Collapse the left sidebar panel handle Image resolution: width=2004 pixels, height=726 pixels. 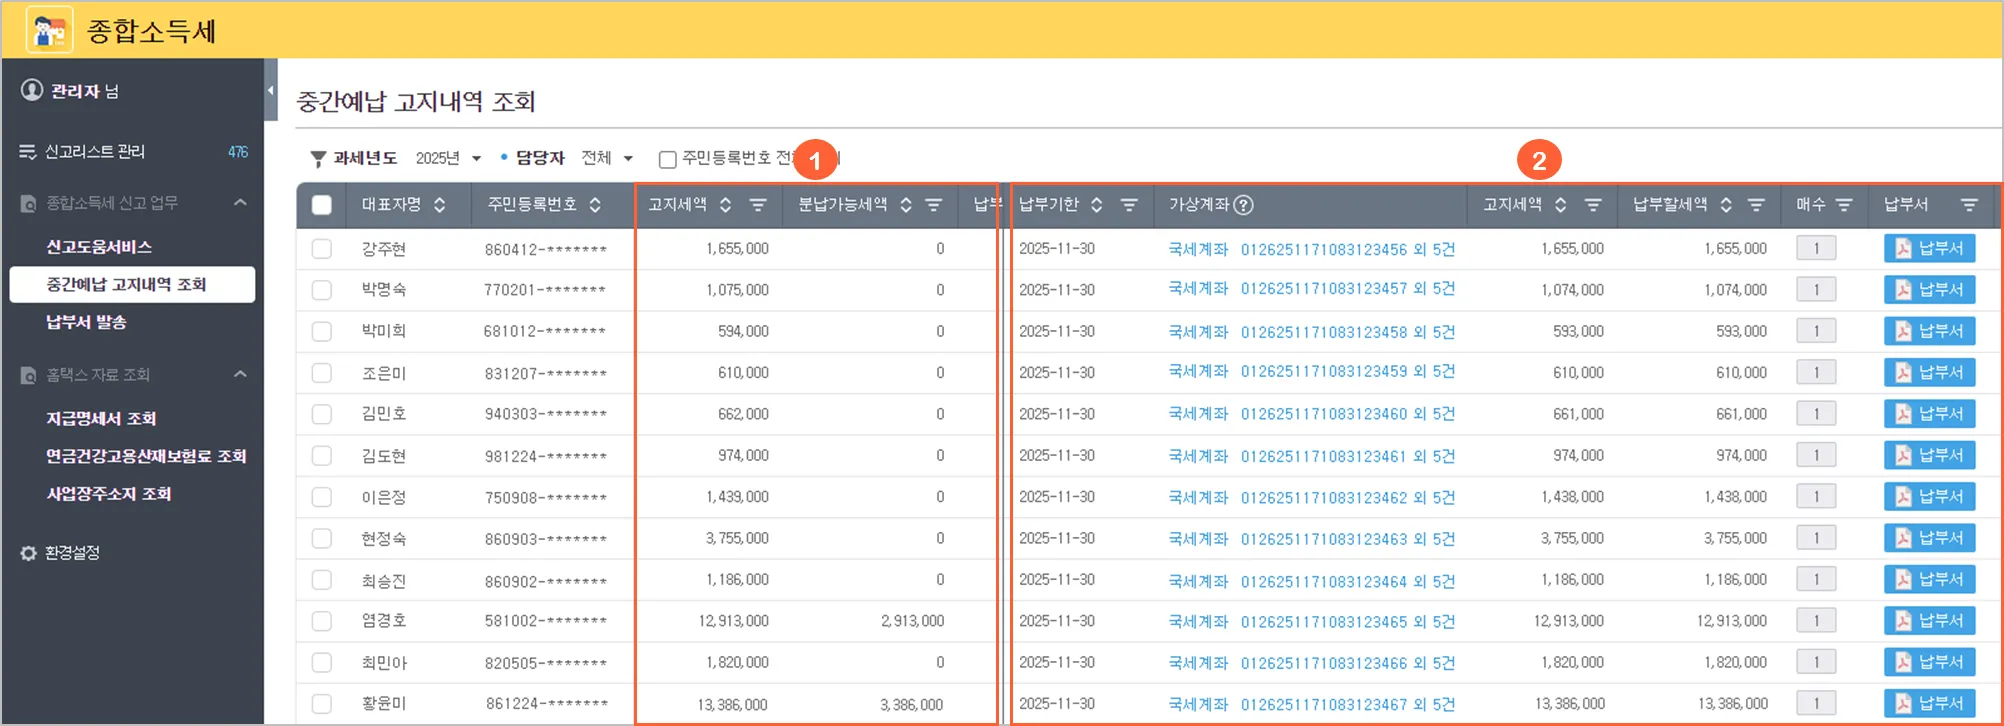tap(270, 90)
